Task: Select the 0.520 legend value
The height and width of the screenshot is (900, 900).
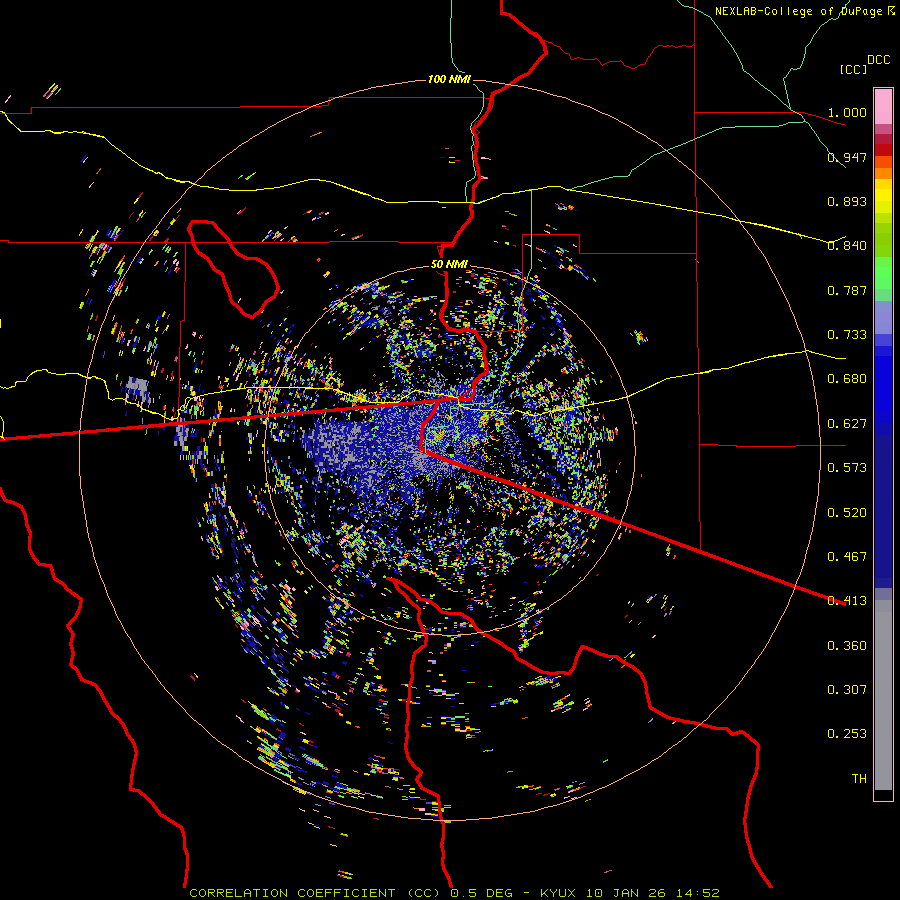Action: [x=847, y=513]
